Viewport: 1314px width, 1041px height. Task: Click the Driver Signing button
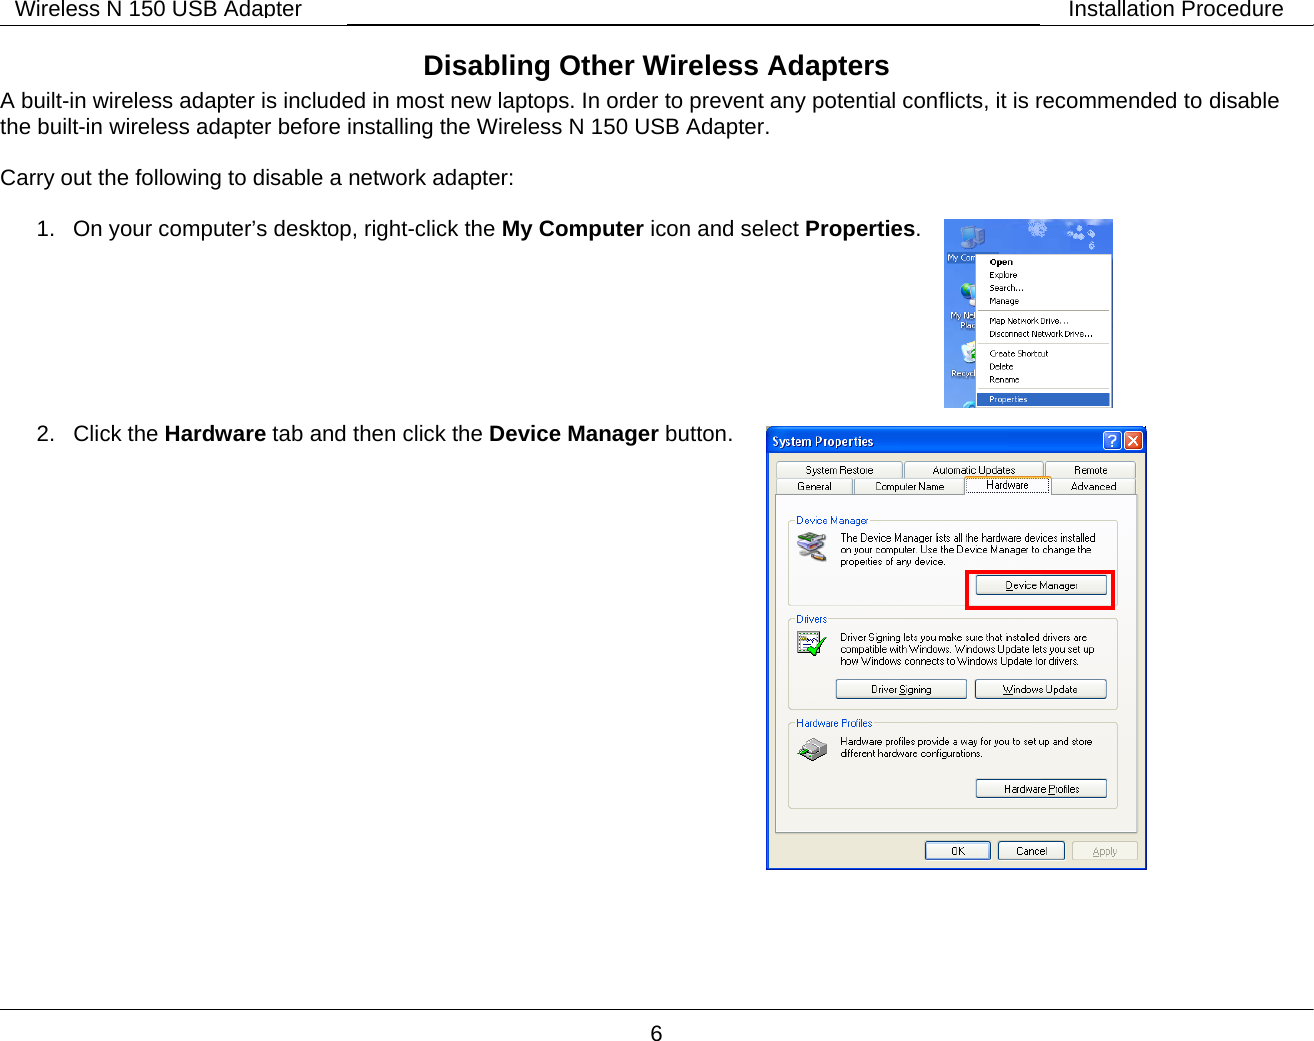click(900, 689)
